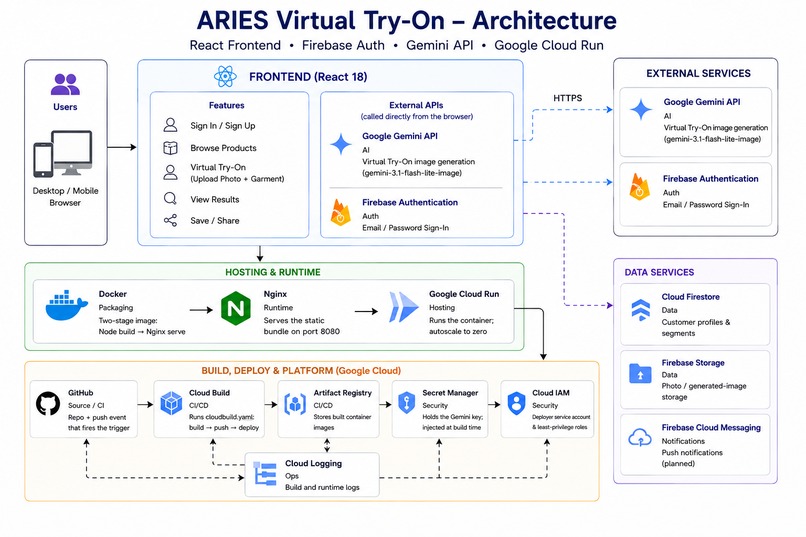Click 'Build and runtime logs' text

(322, 487)
